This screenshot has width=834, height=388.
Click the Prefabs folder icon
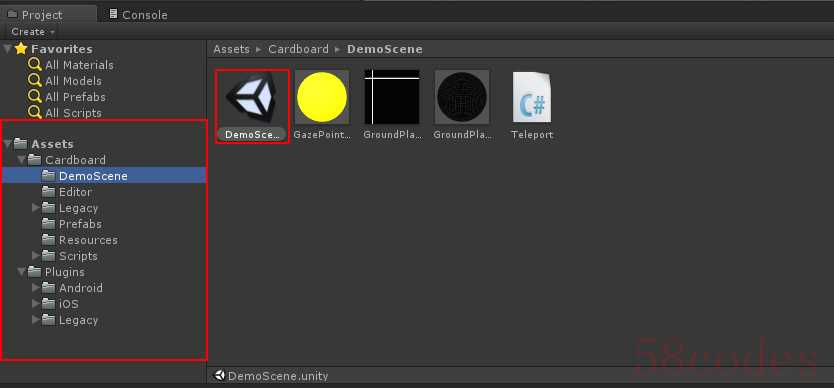49,223
